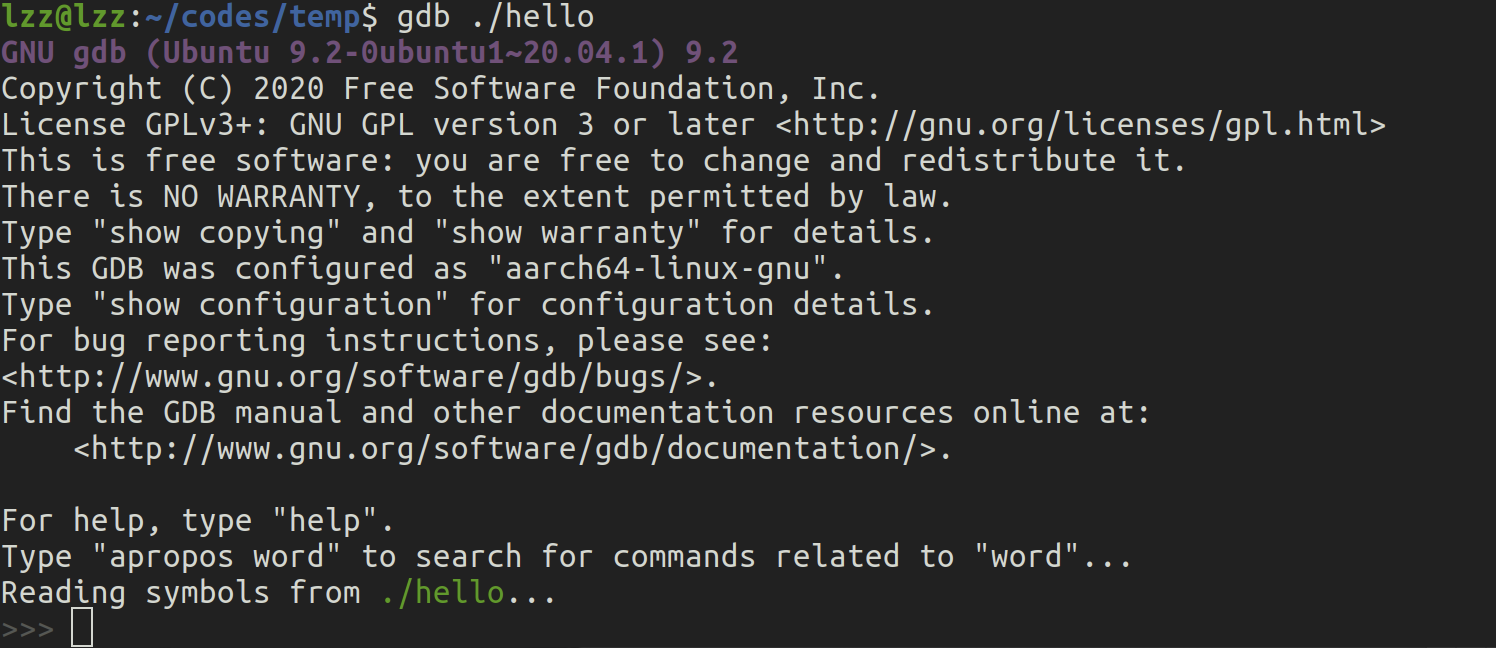1496x648 pixels.
Task: Select the GNU gdb version header line
Action: pos(370,53)
